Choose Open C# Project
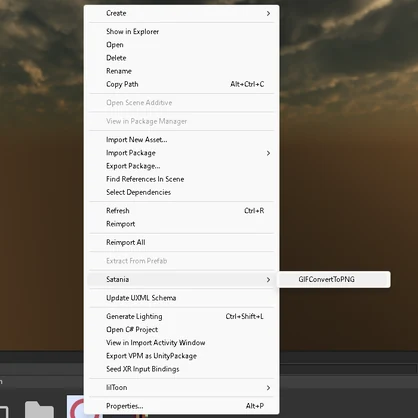Image resolution: width=418 pixels, height=418 pixels. [x=181, y=330]
